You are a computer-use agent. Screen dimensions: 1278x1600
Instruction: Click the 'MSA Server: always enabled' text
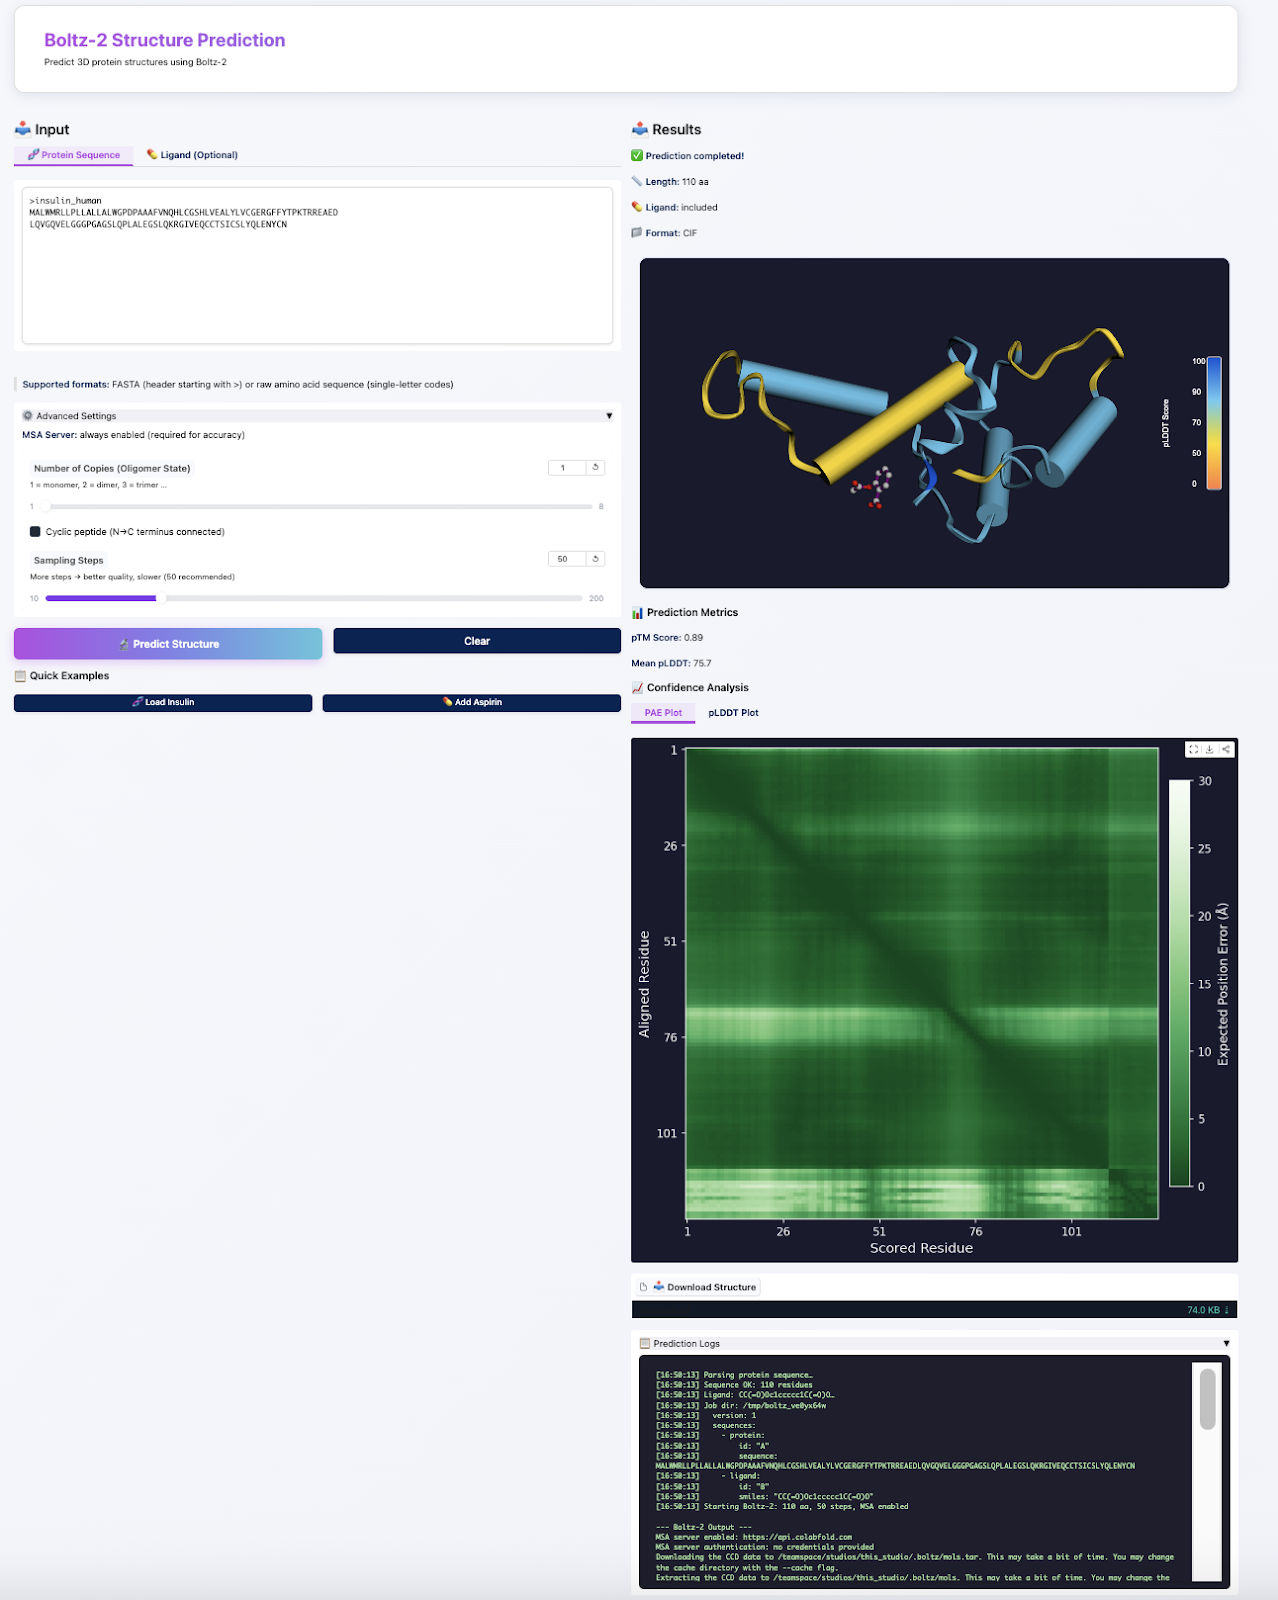(x=134, y=435)
